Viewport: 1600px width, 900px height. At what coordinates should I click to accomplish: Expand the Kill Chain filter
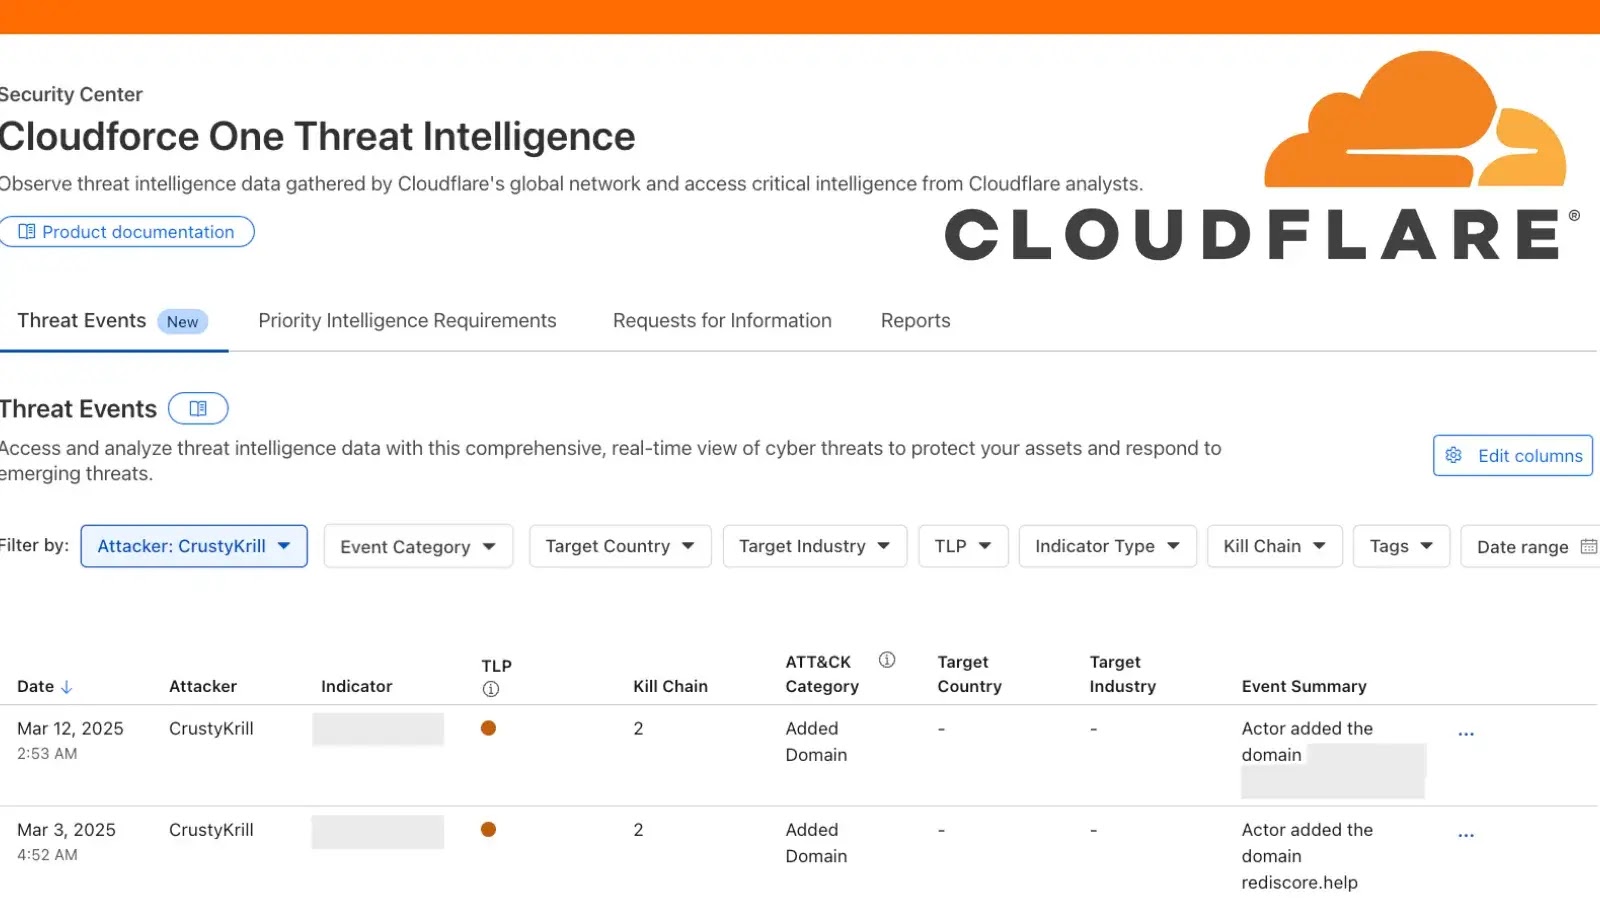tap(1274, 546)
